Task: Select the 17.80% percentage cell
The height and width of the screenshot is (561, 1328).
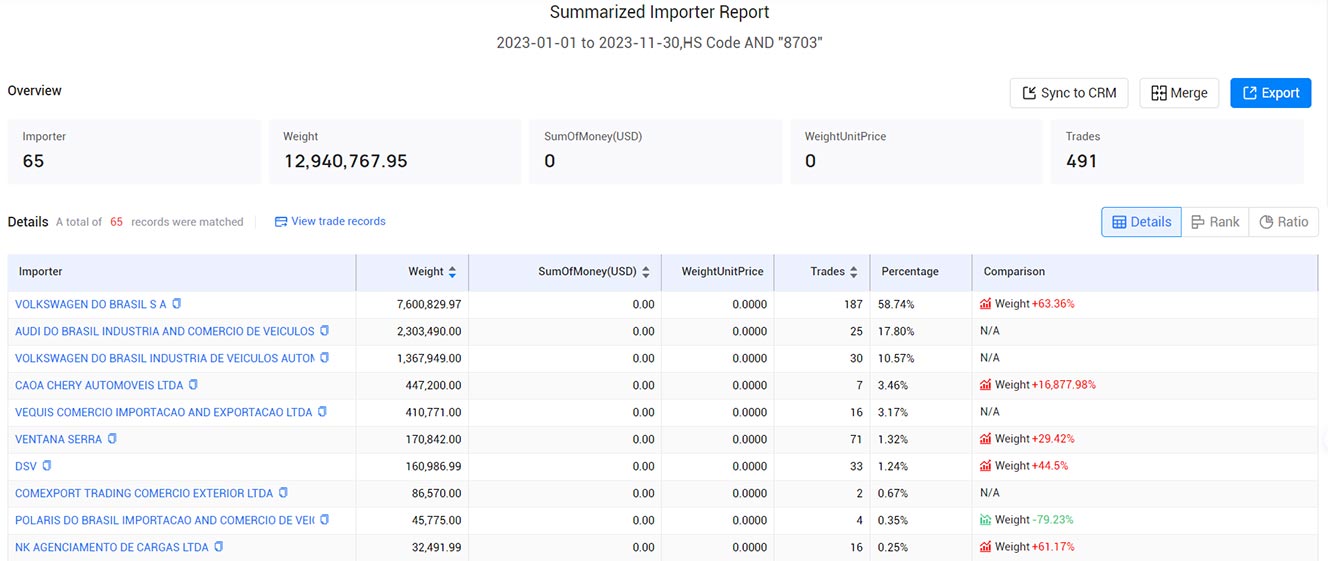Action: click(x=896, y=331)
